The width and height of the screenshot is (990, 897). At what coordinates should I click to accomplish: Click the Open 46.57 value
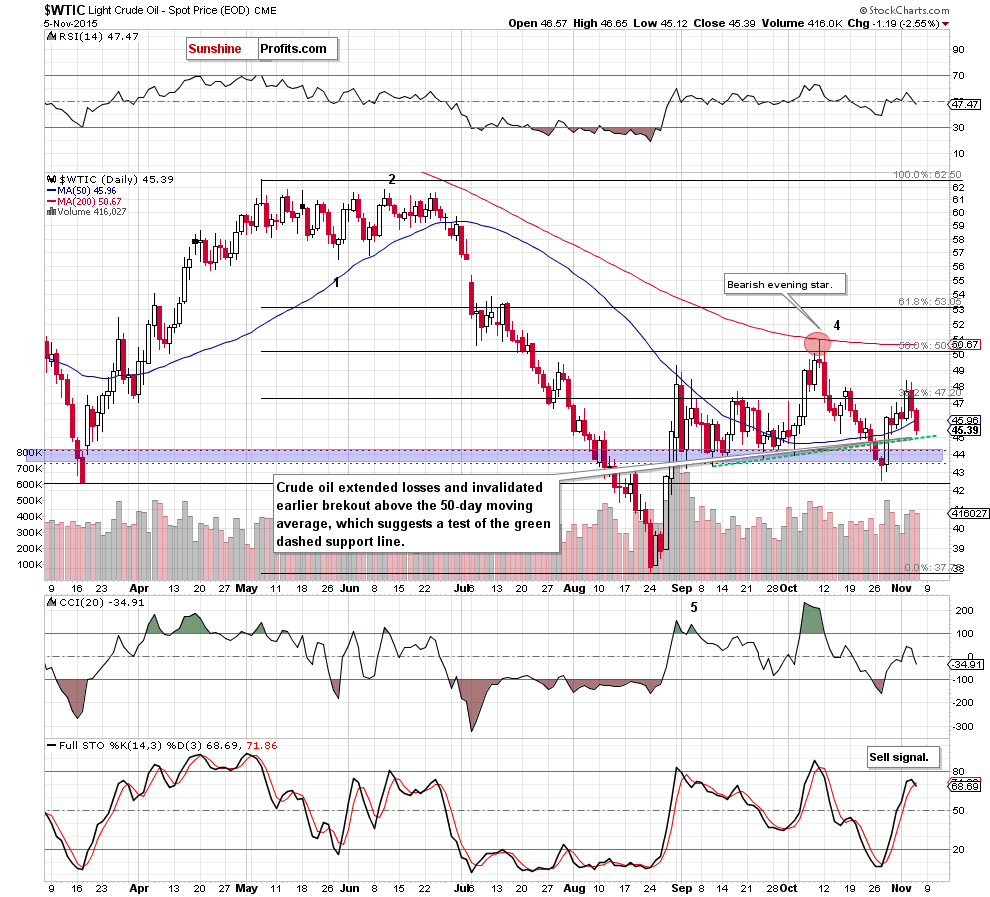(537, 23)
